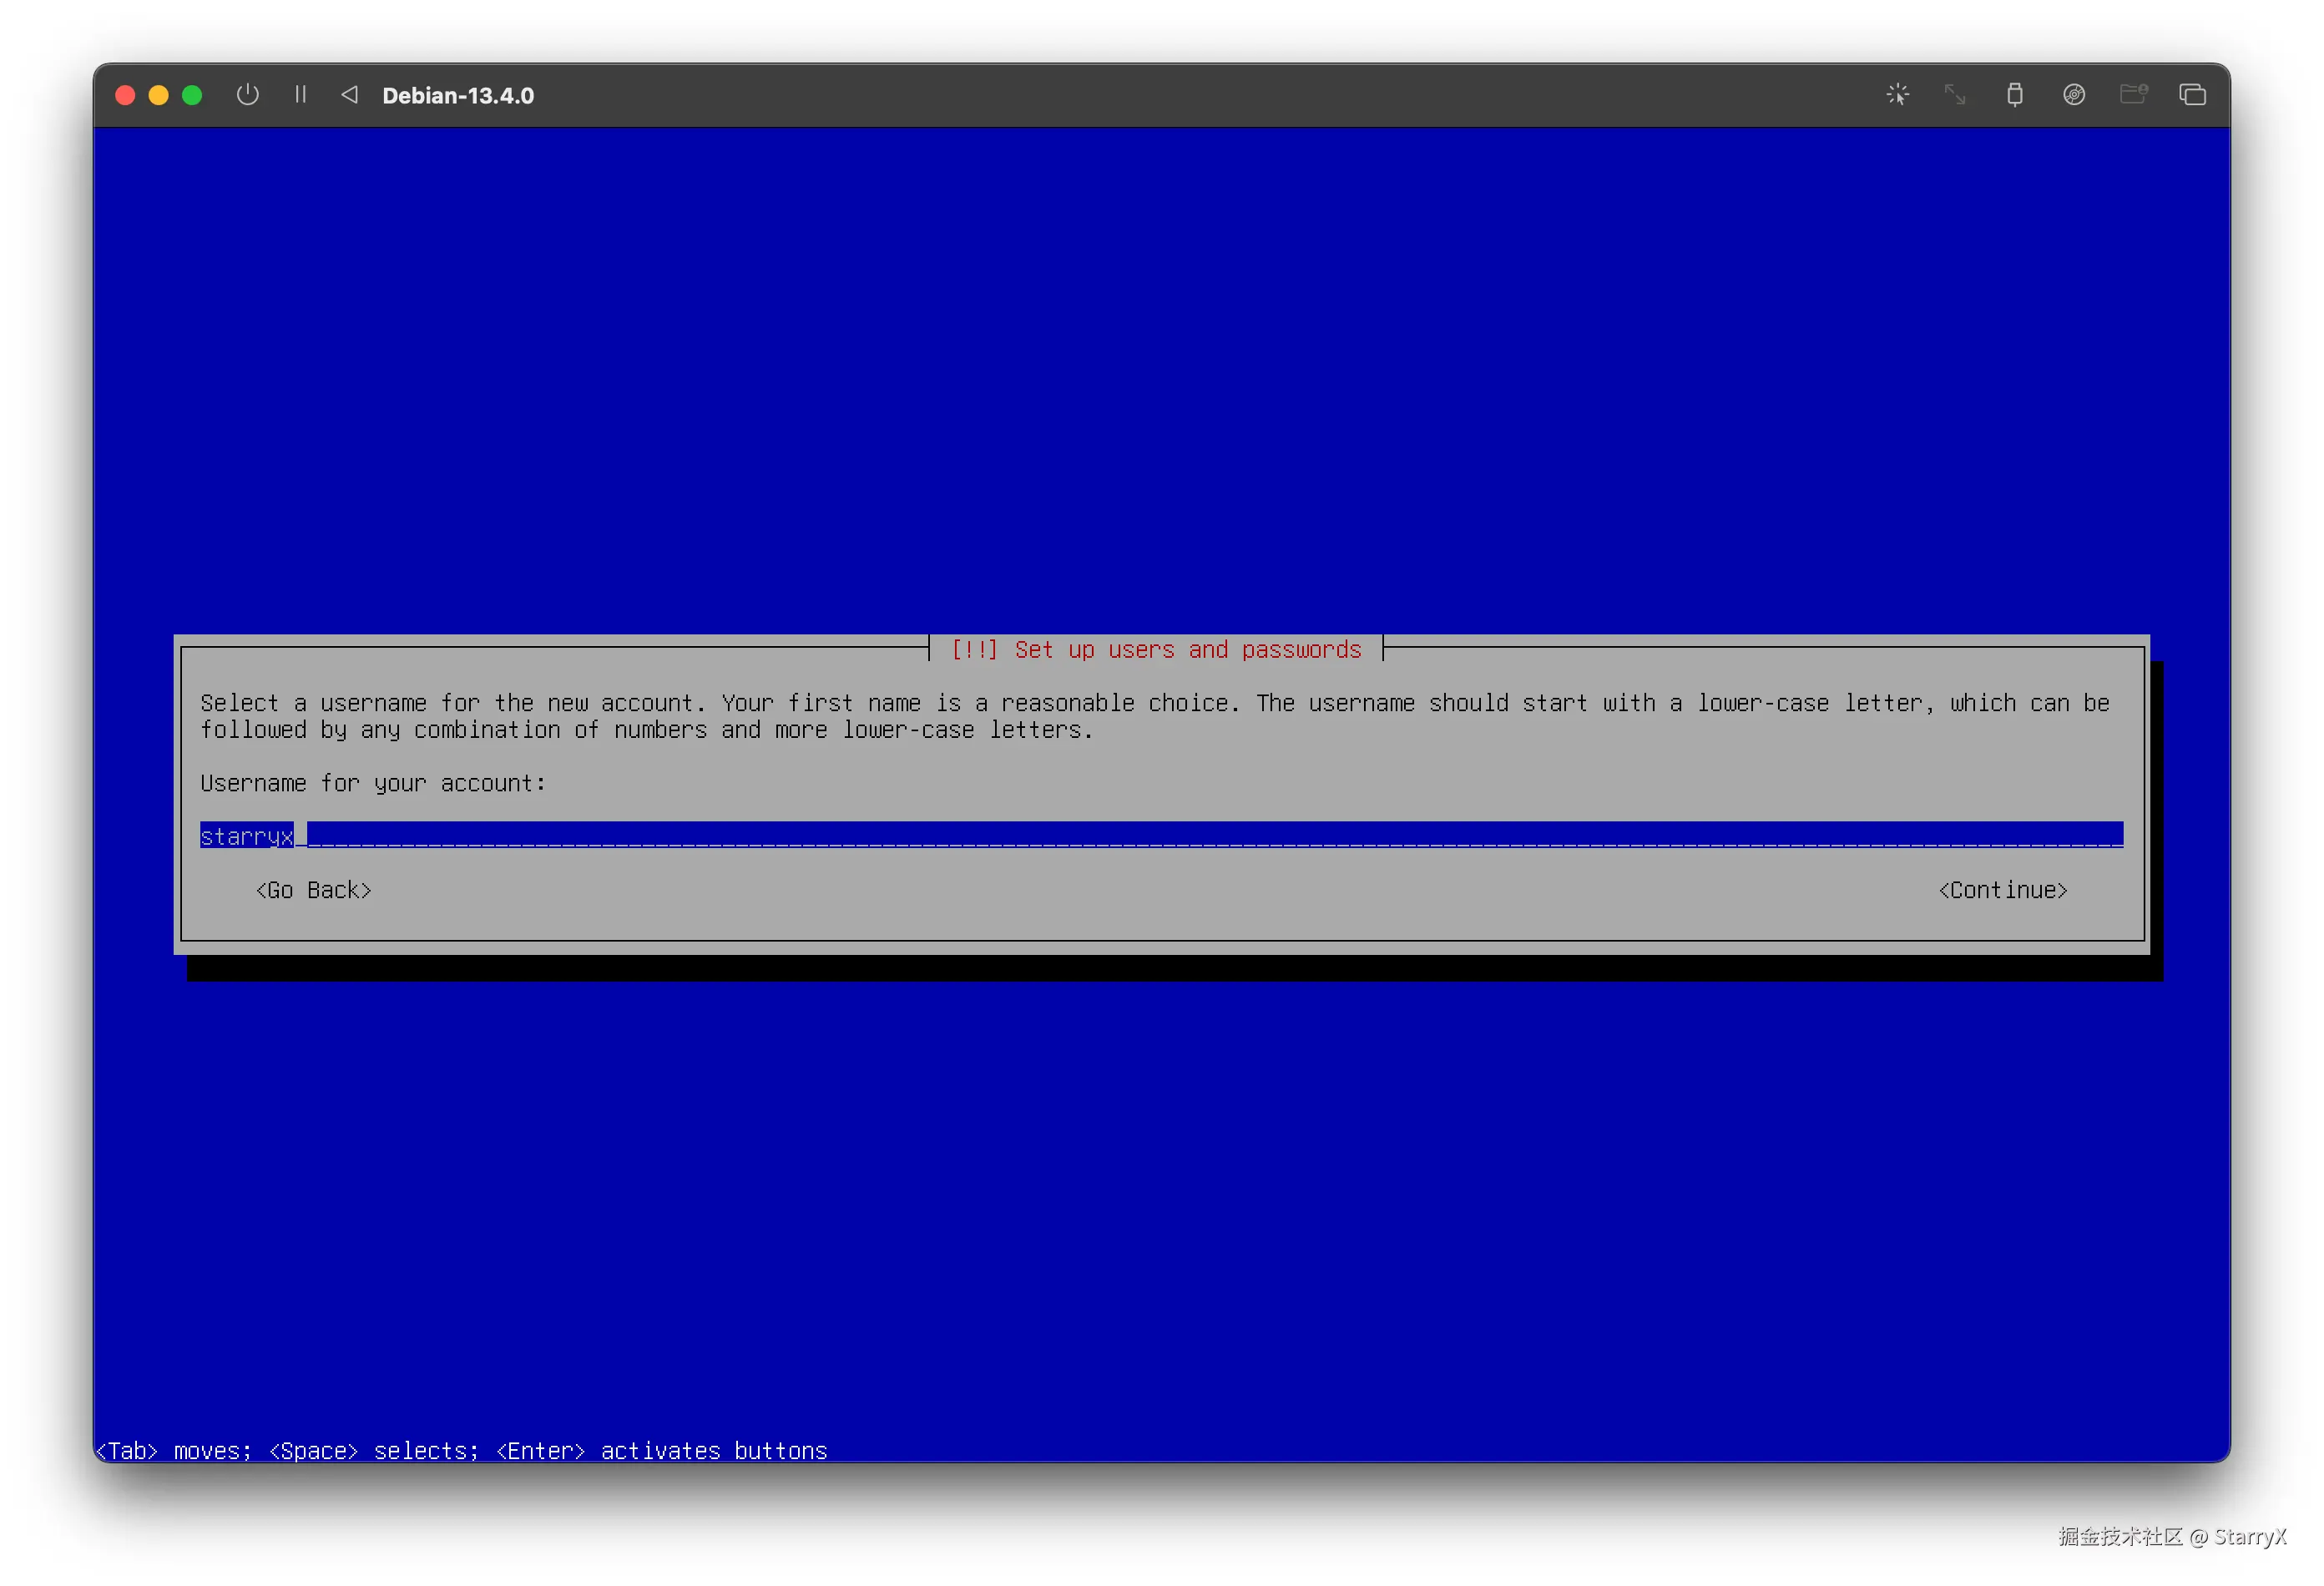The image size is (2324, 1586).
Task: Click the restart triangle icon
Action: pyautogui.click(x=349, y=95)
